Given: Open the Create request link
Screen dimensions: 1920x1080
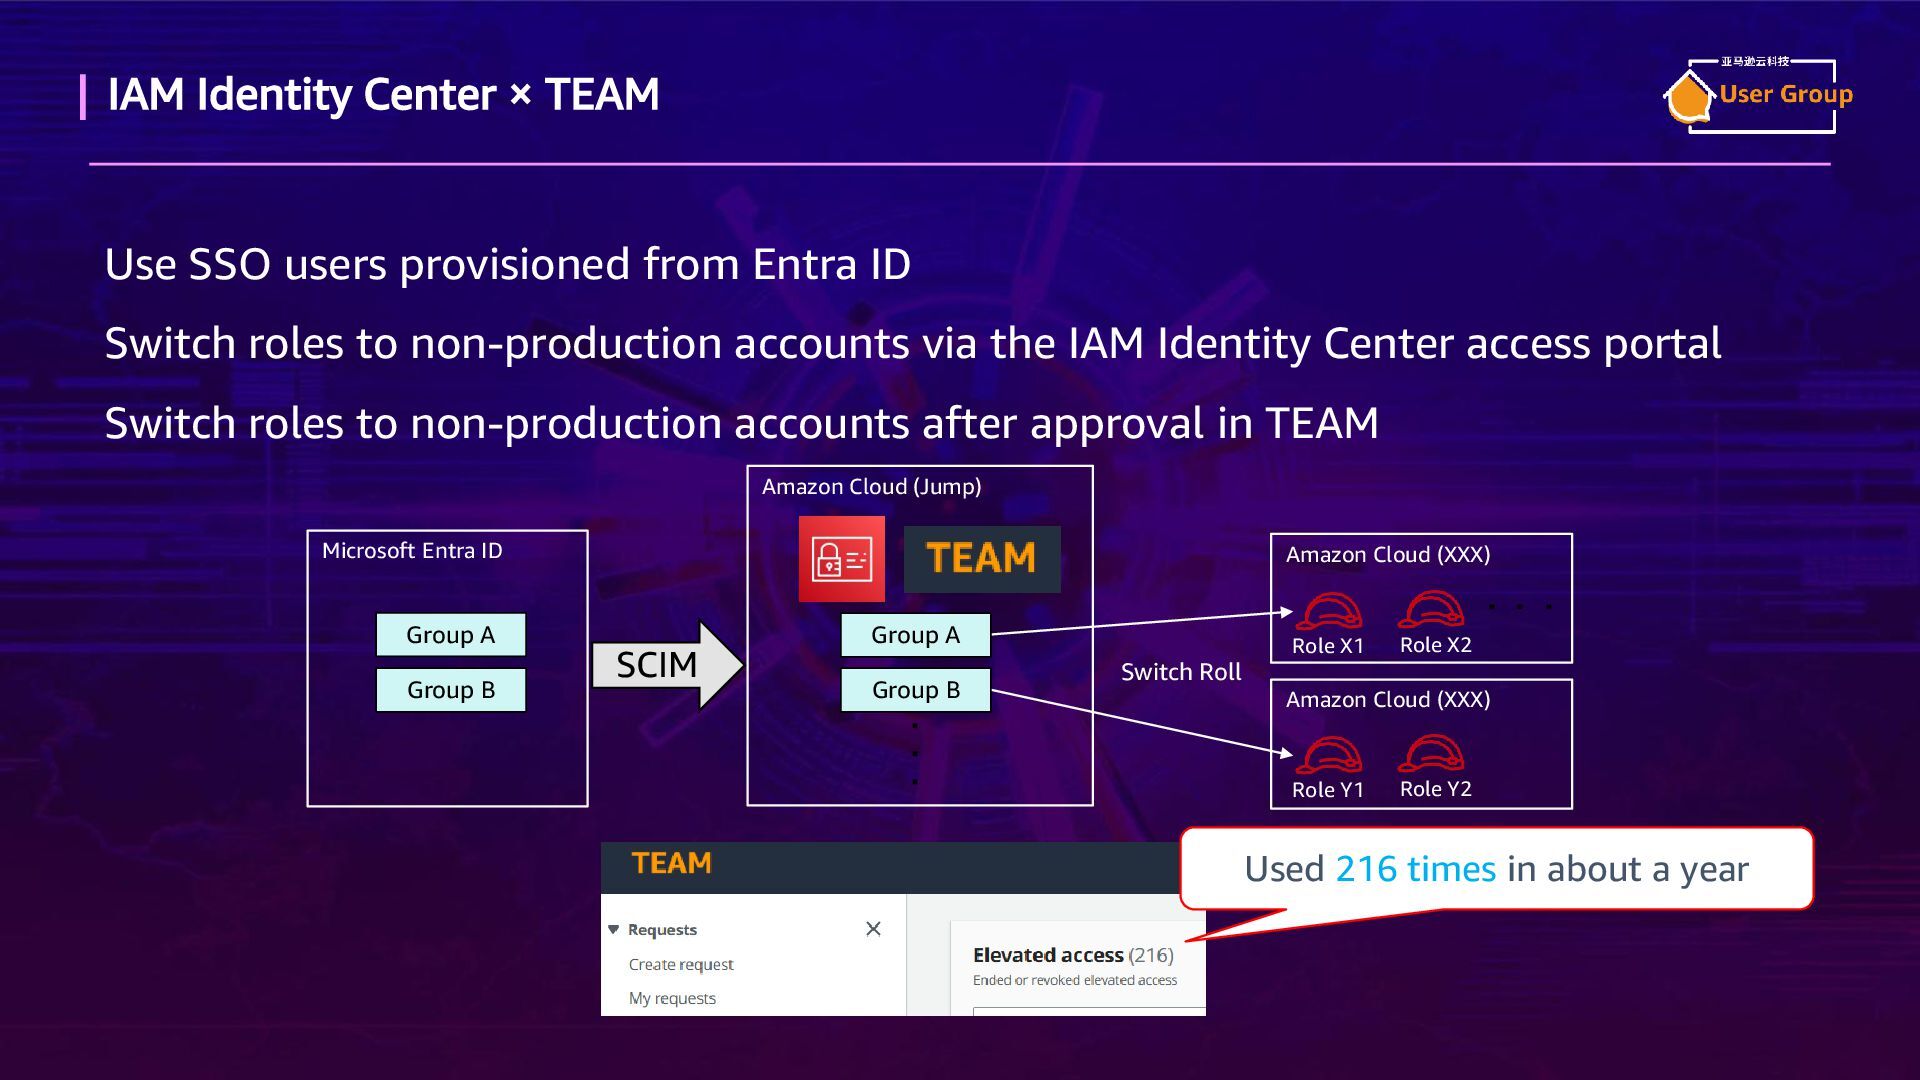Looking at the screenshot, I should (x=680, y=964).
